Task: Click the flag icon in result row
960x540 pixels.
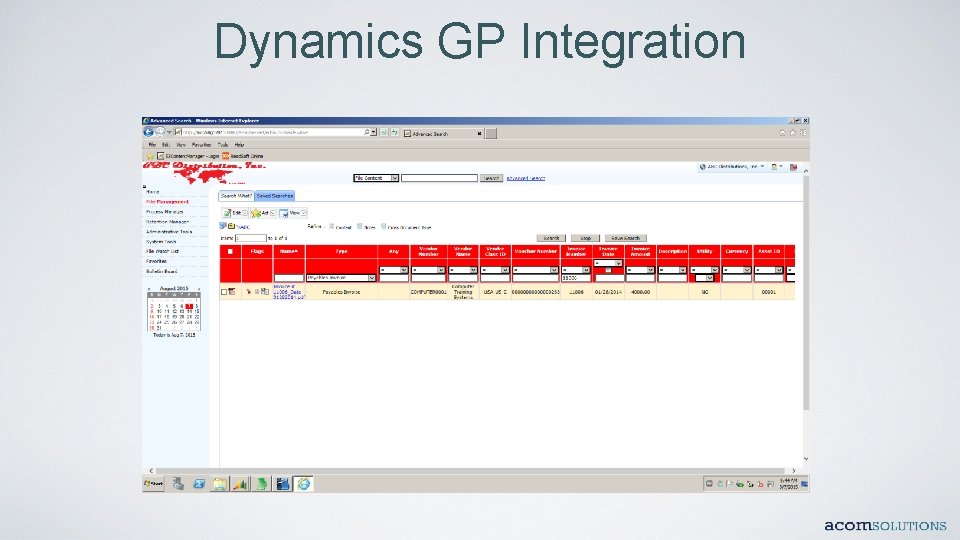Action: pyautogui.click(x=249, y=292)
